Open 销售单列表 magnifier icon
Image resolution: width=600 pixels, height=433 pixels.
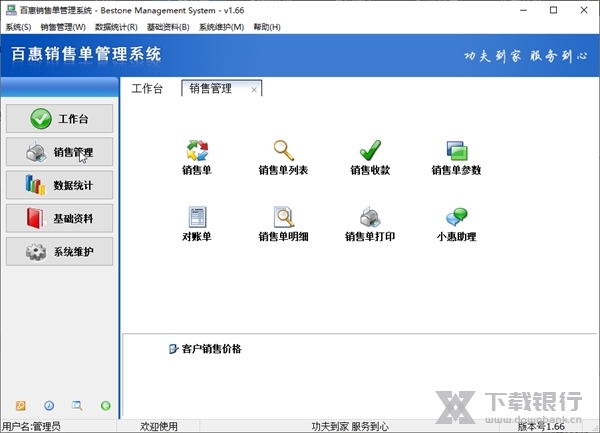(x=284, y=150)
